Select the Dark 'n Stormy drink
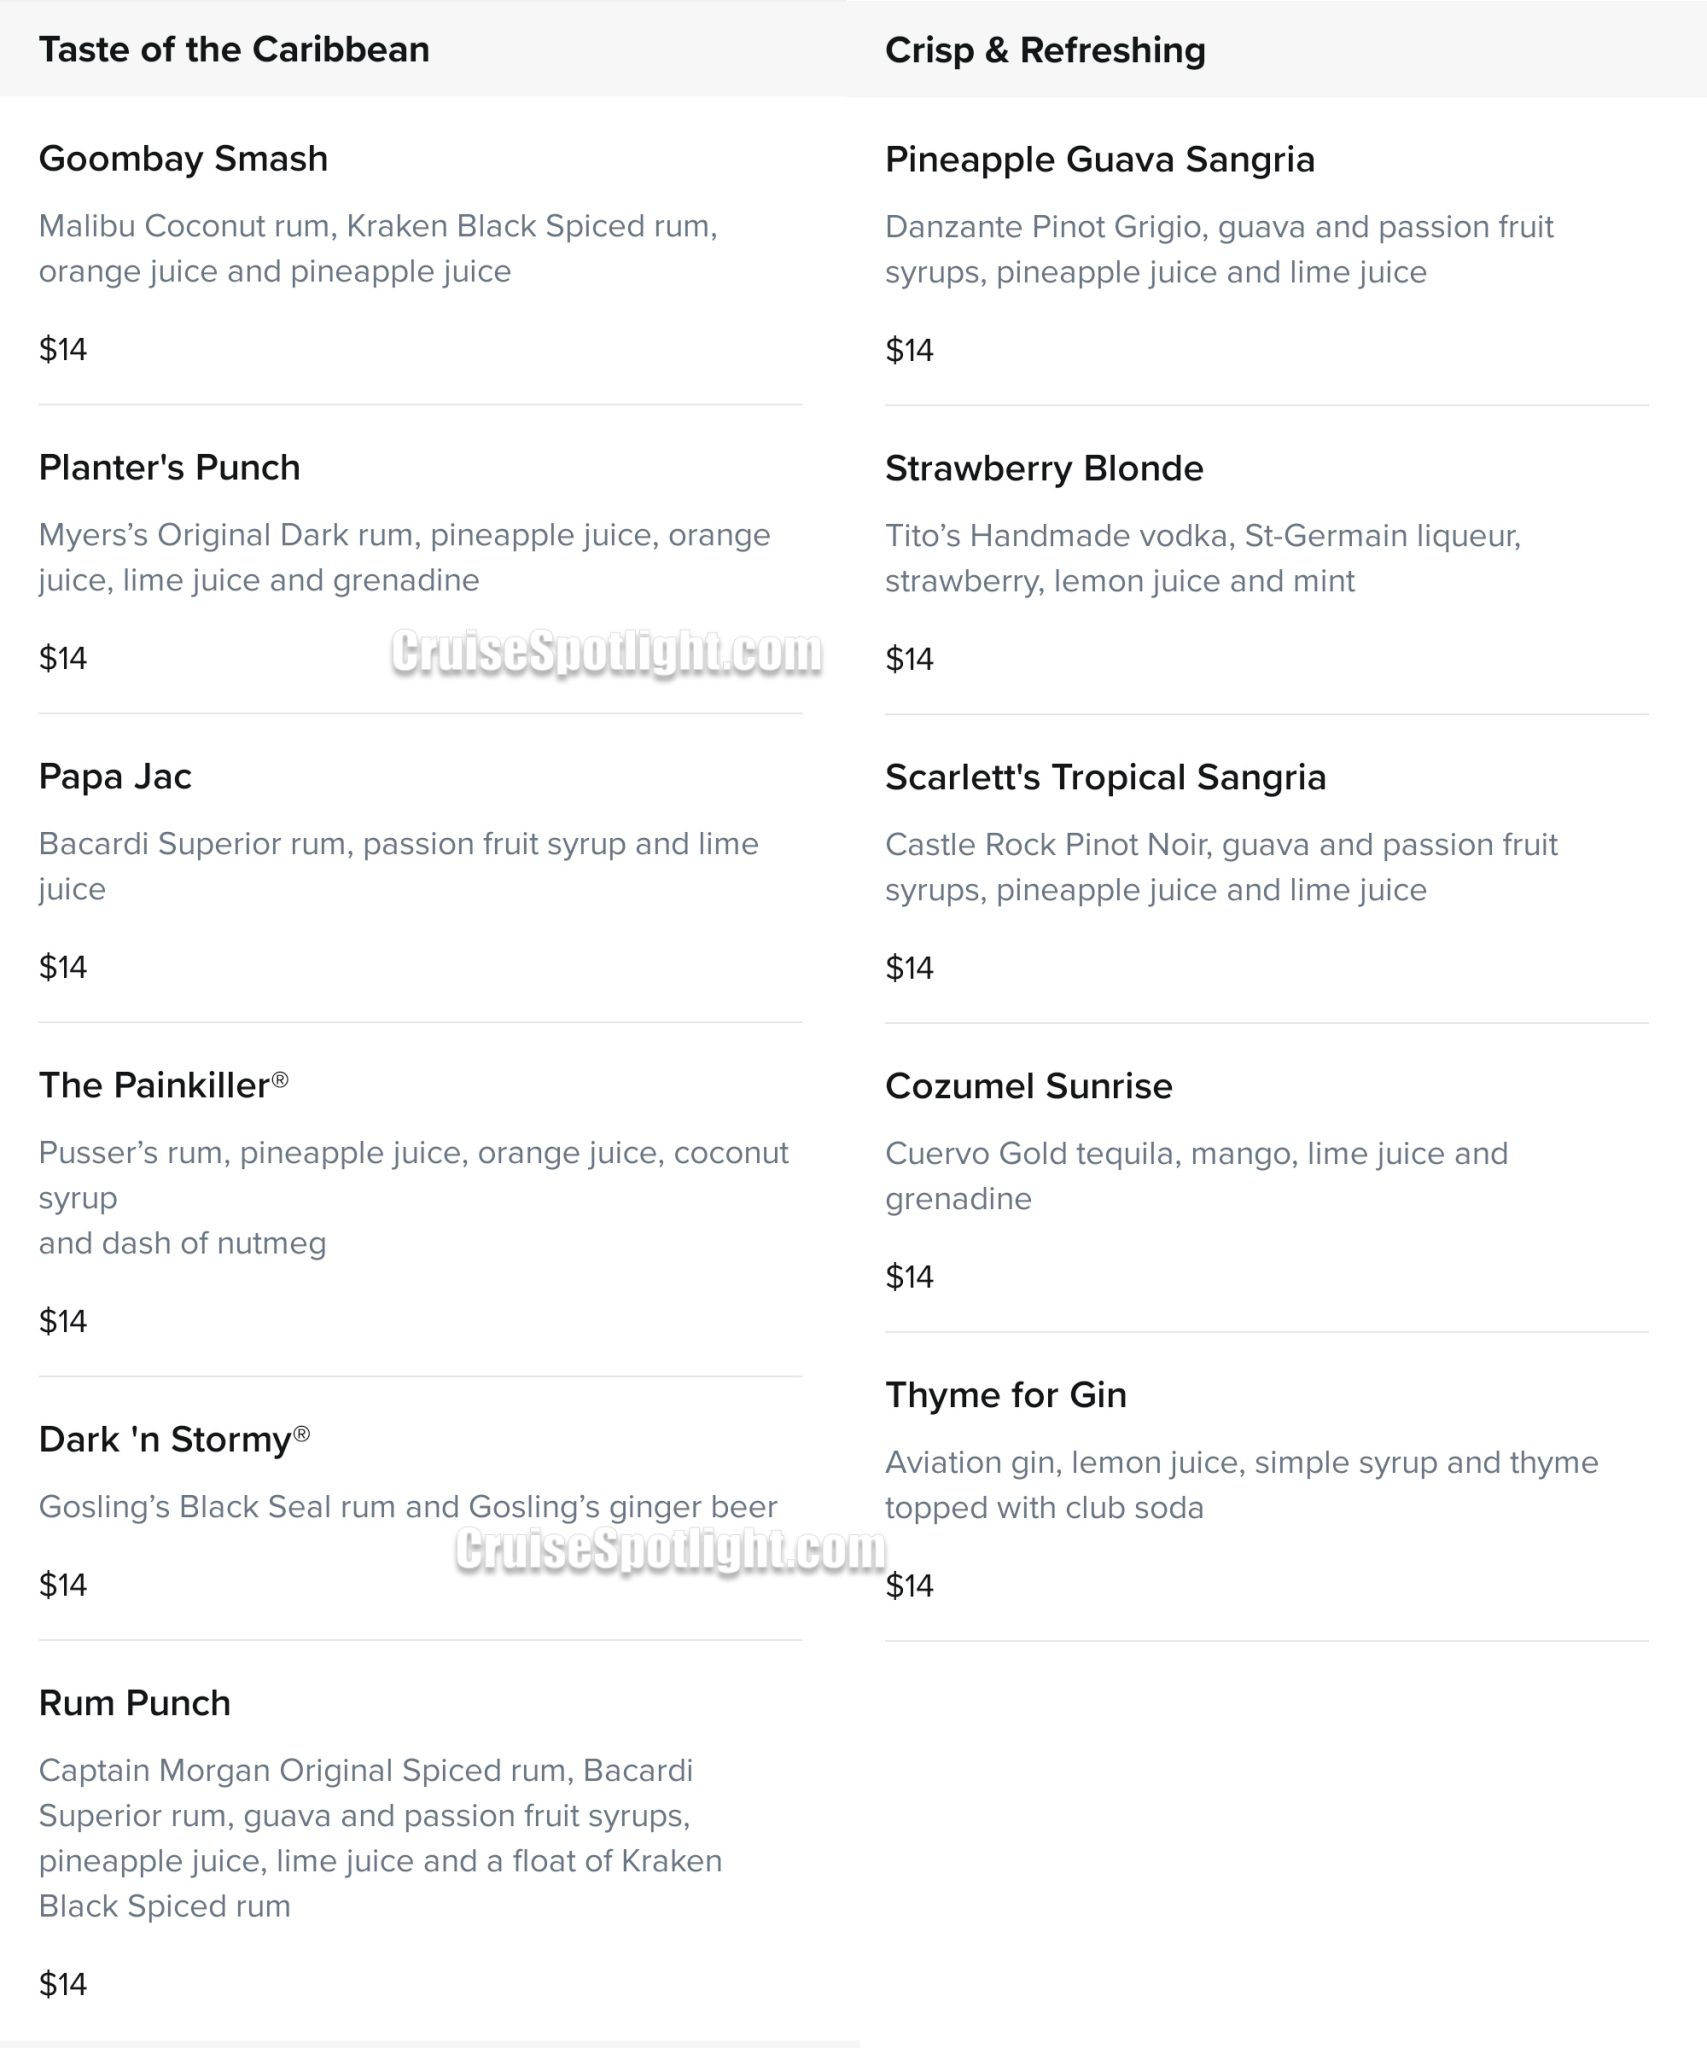 tap(174, 1439)
